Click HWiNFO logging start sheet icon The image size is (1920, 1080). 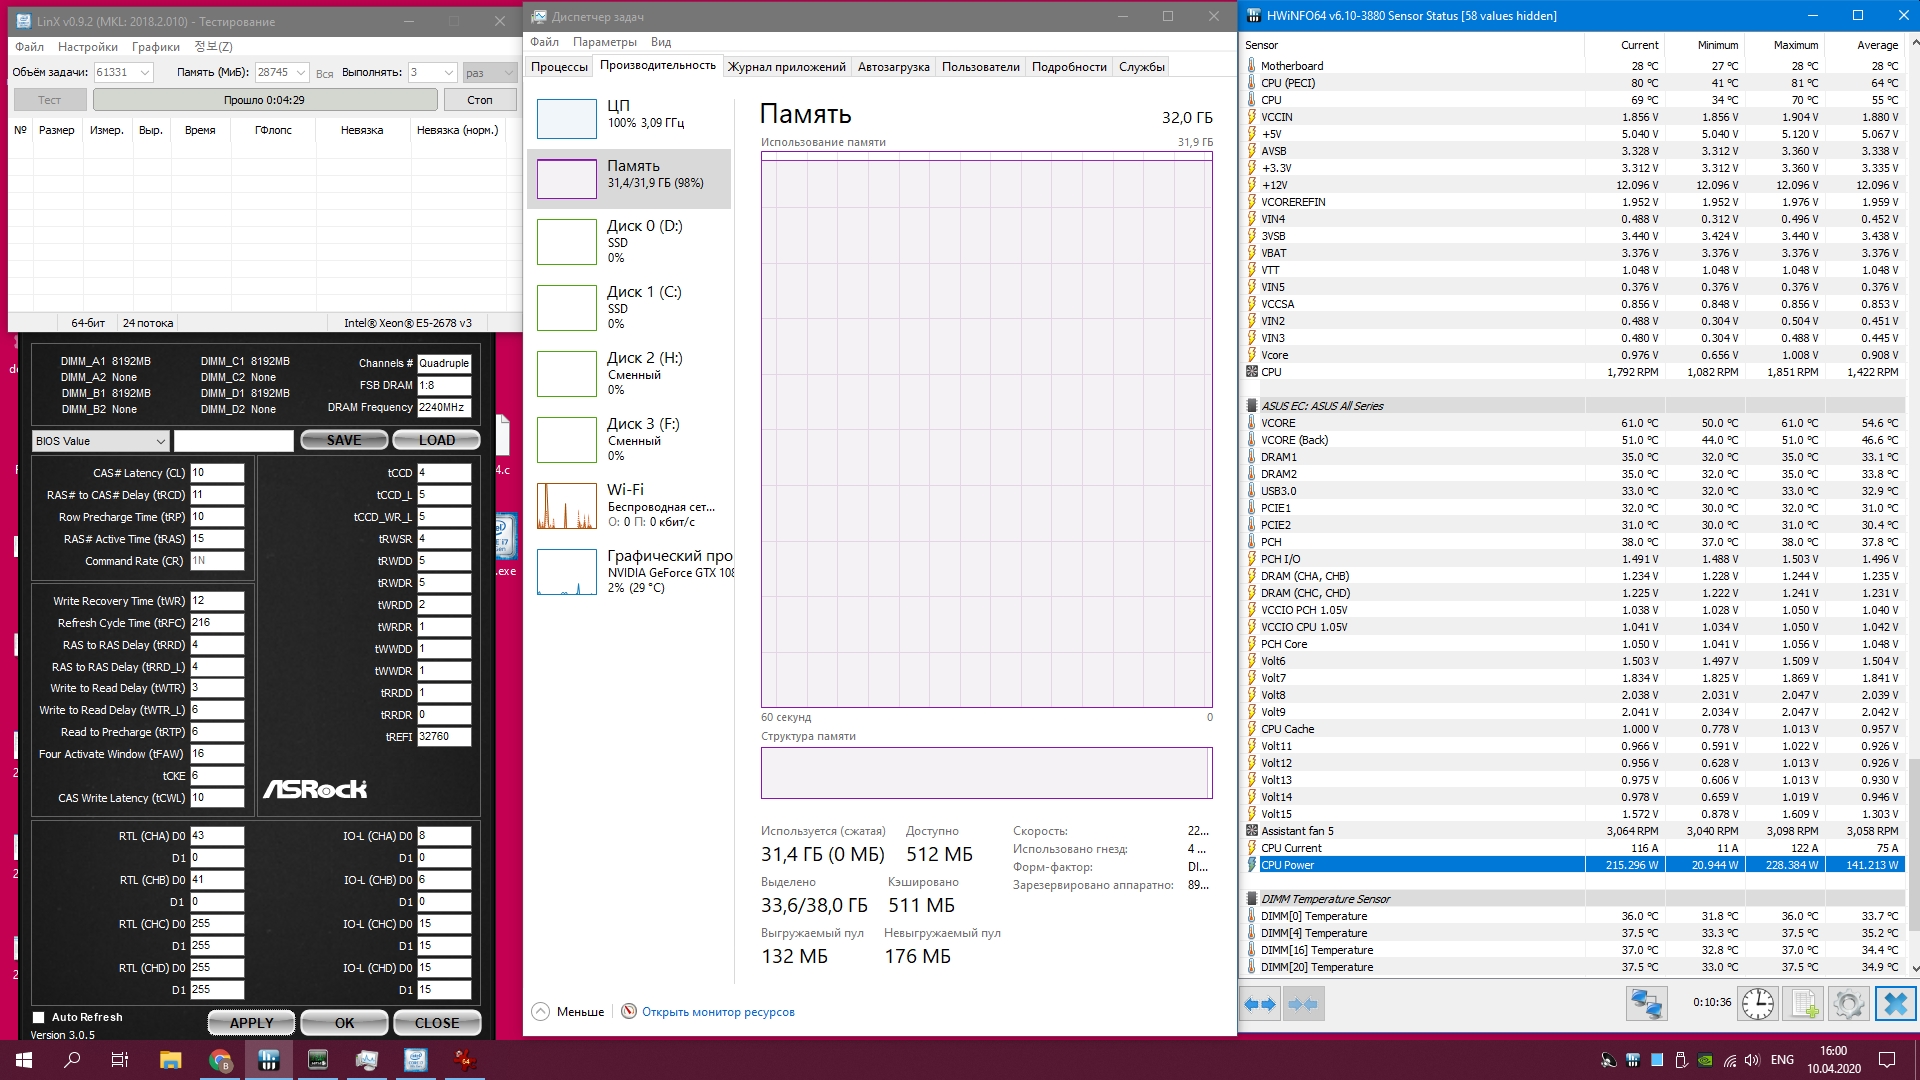pyautogui.click(x=1803, y=1004)
